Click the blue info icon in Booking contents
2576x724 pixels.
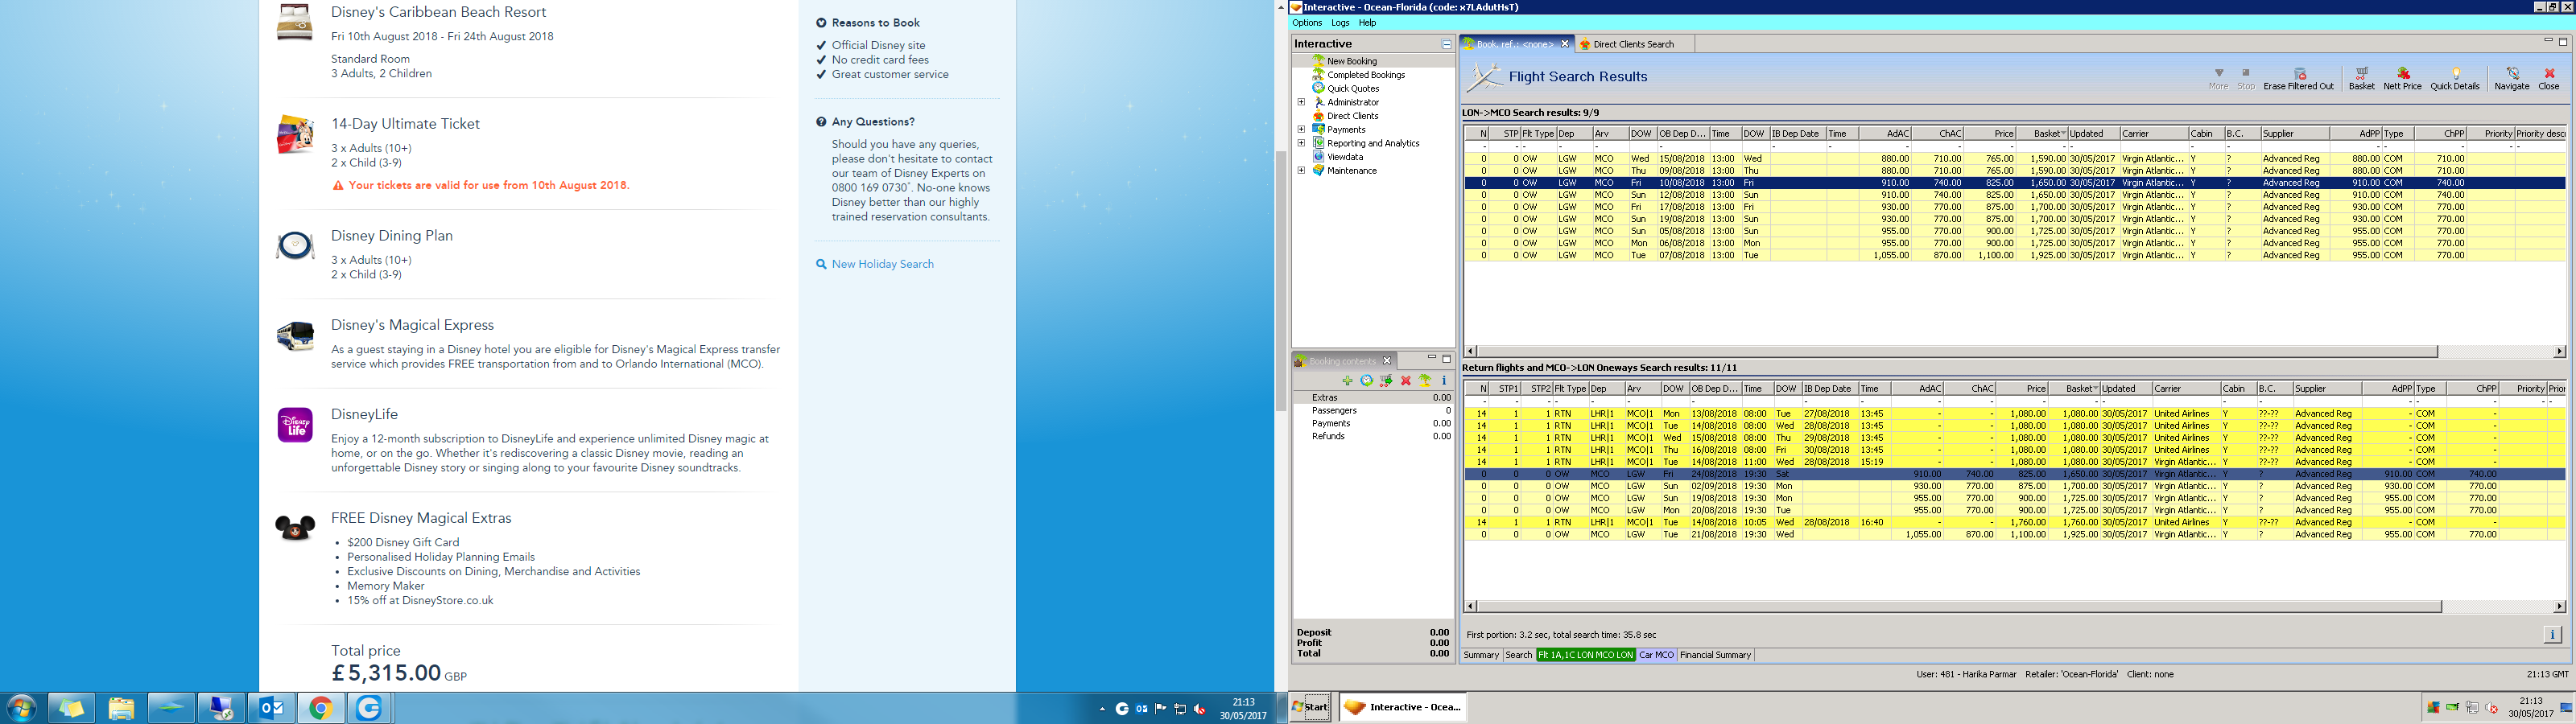point(1443,381)
